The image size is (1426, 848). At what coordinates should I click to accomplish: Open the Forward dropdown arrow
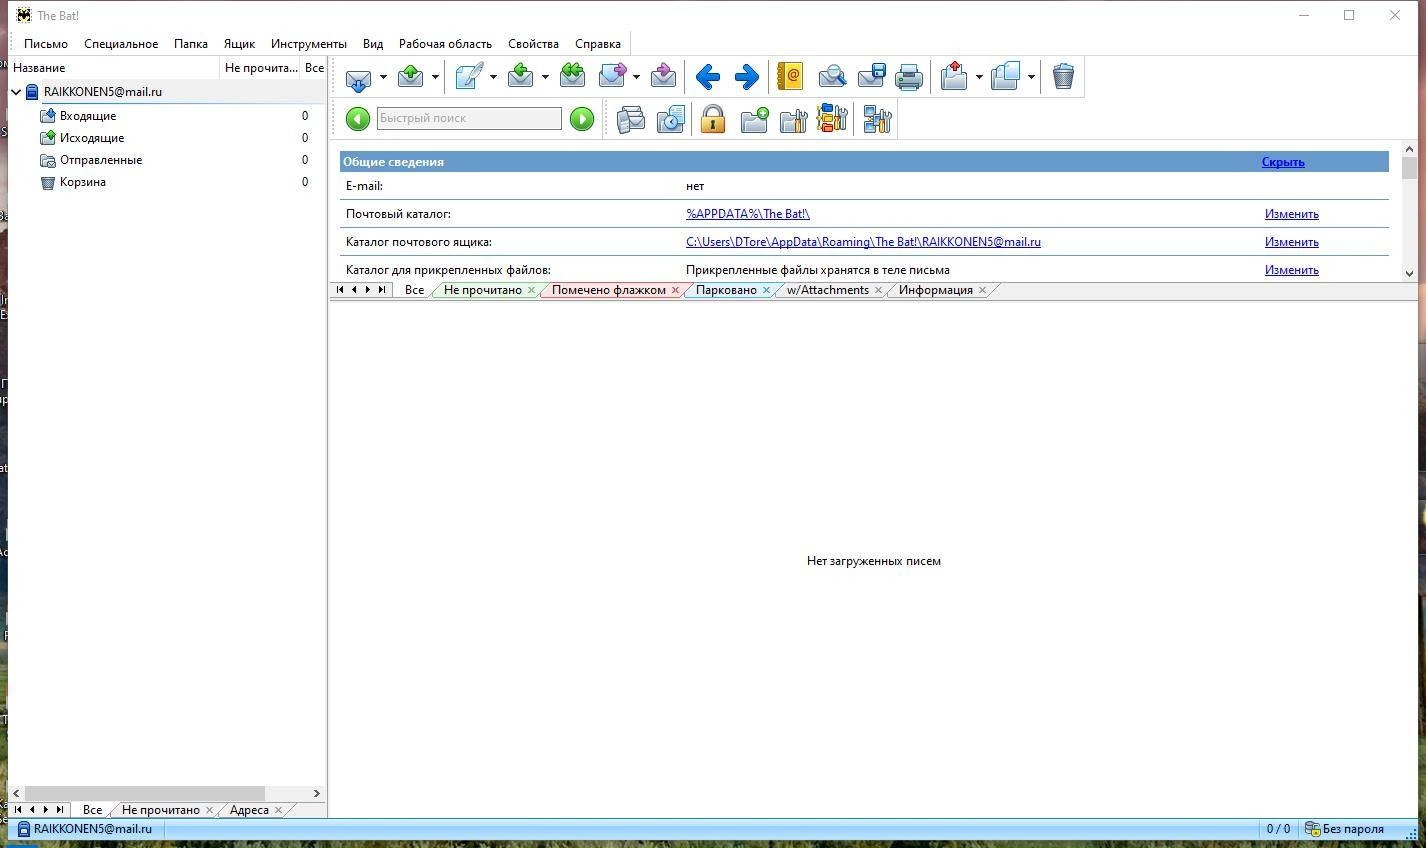pos(636,77)
